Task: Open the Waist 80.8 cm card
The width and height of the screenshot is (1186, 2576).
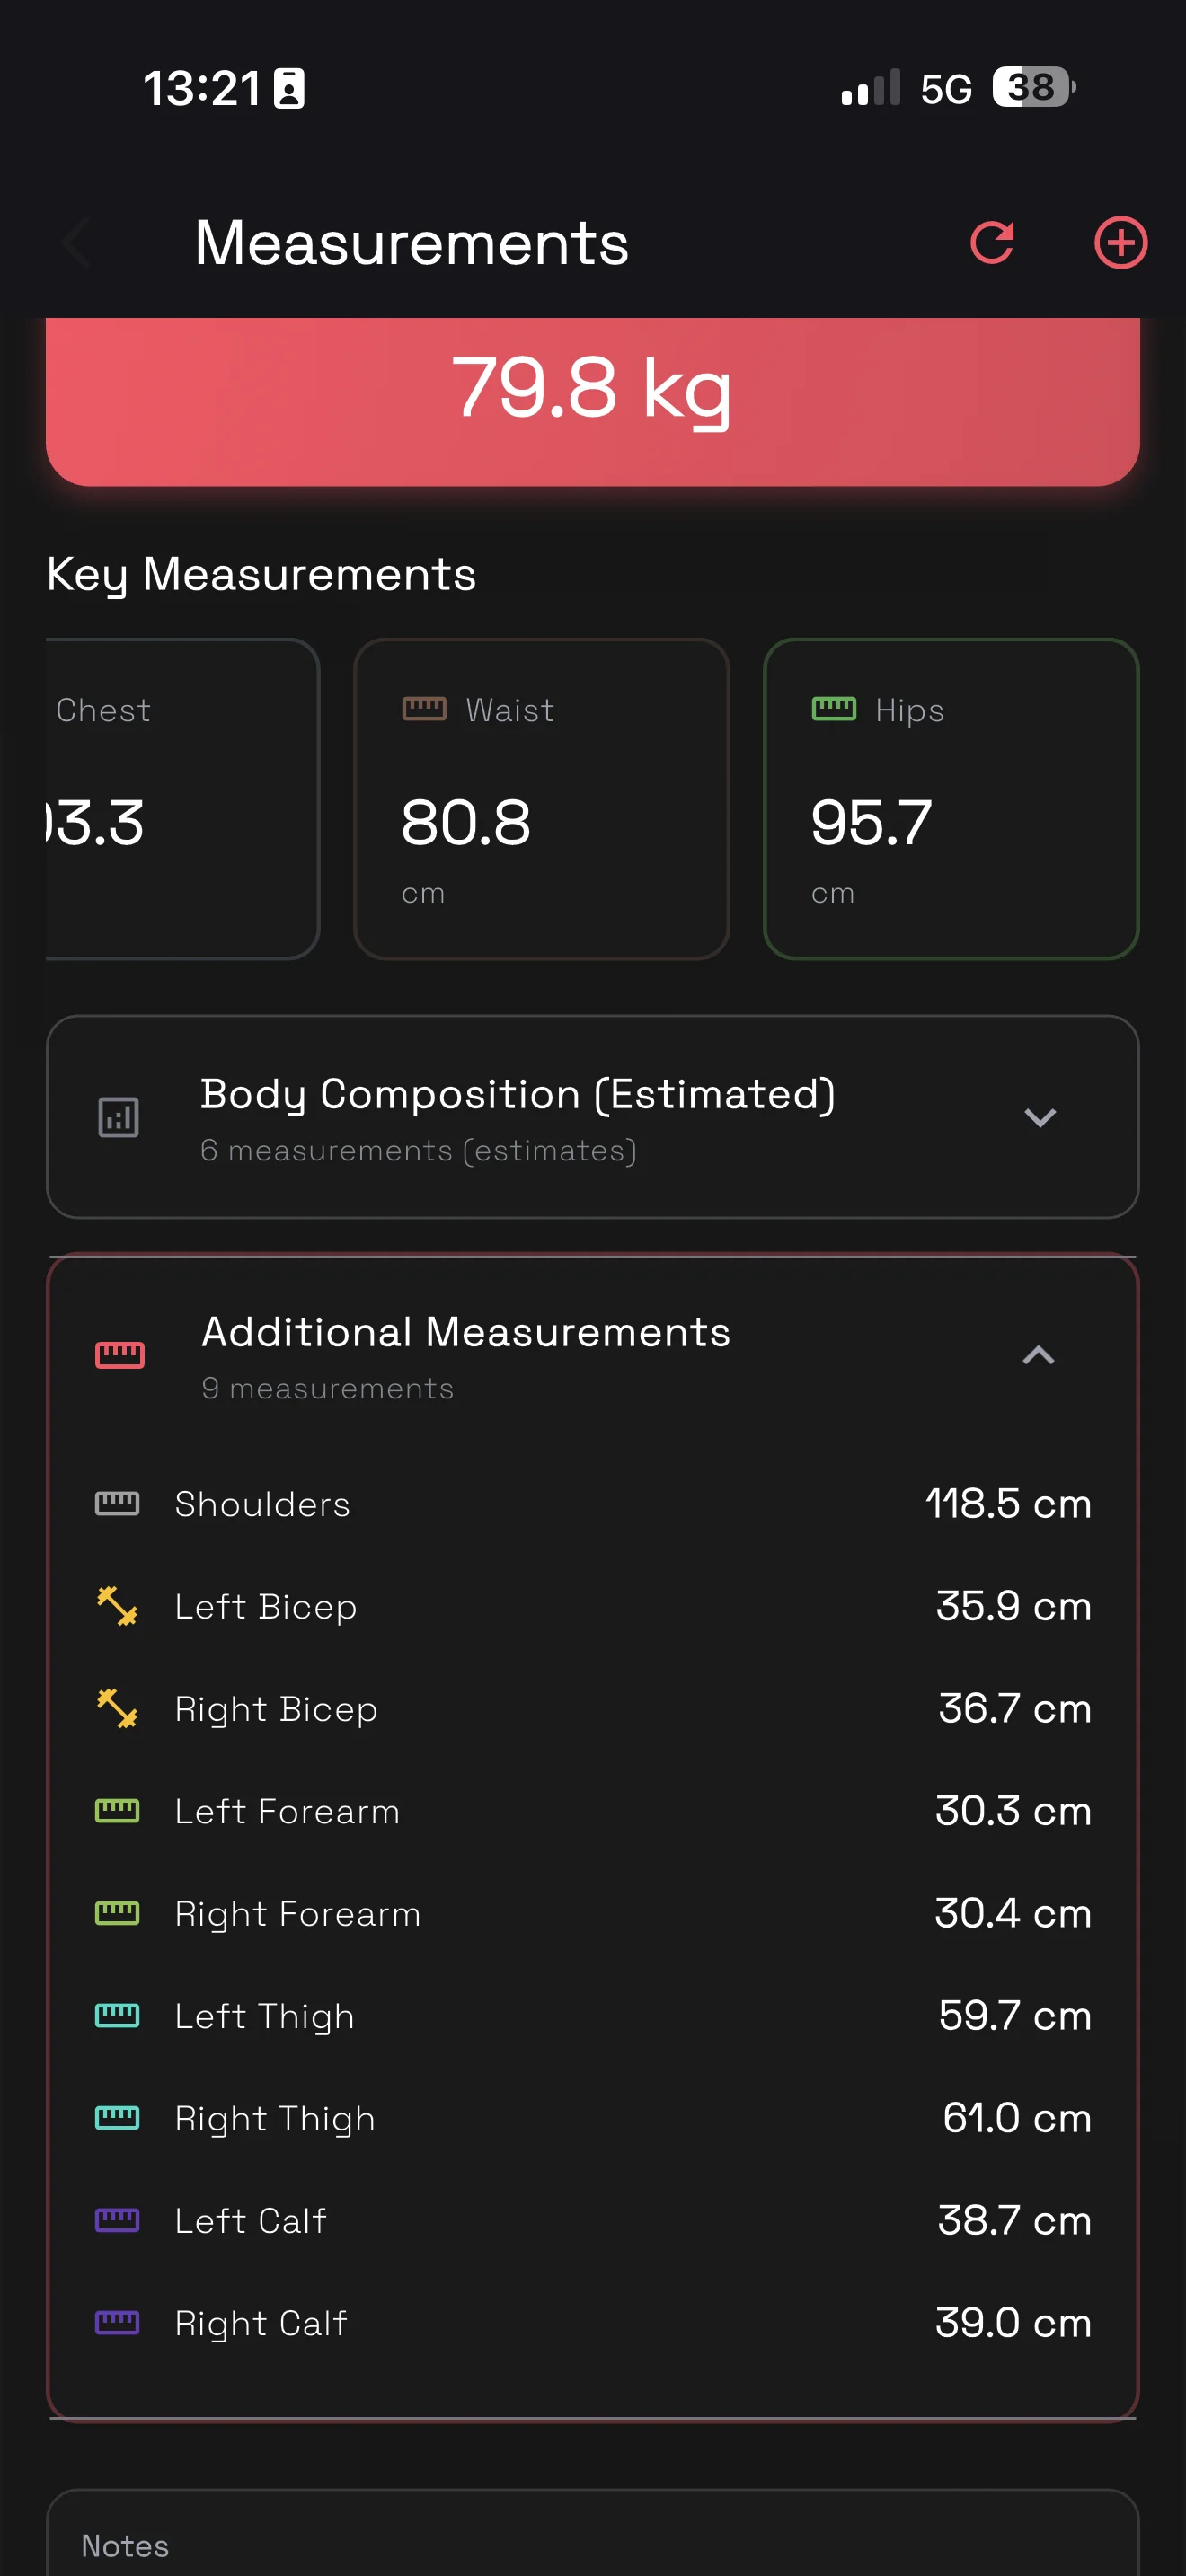Action: (541, 798)
